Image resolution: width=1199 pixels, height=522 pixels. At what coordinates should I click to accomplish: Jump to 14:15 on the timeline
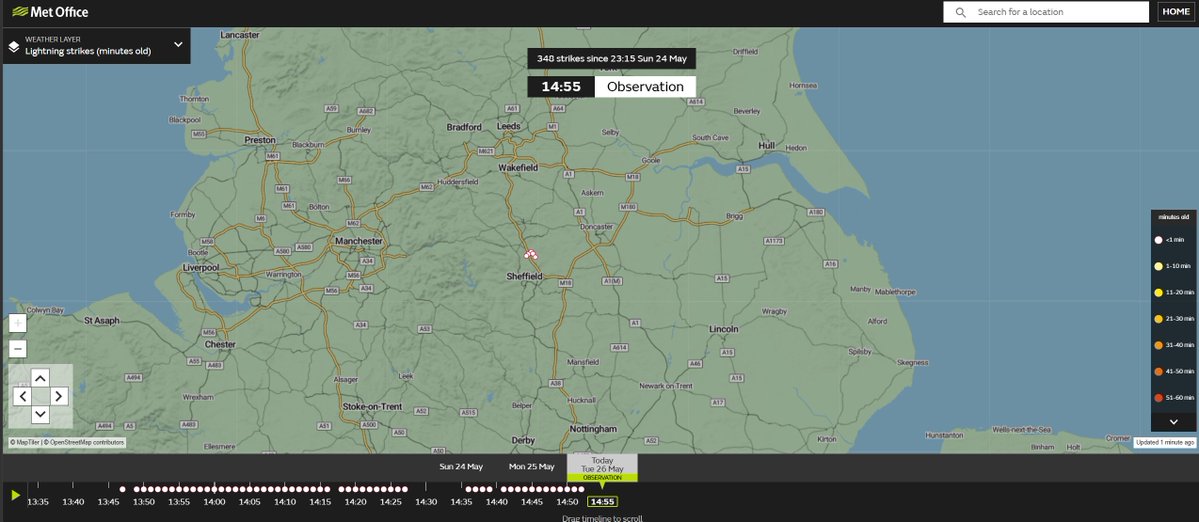pyautogui.click(x=320, y=502)
